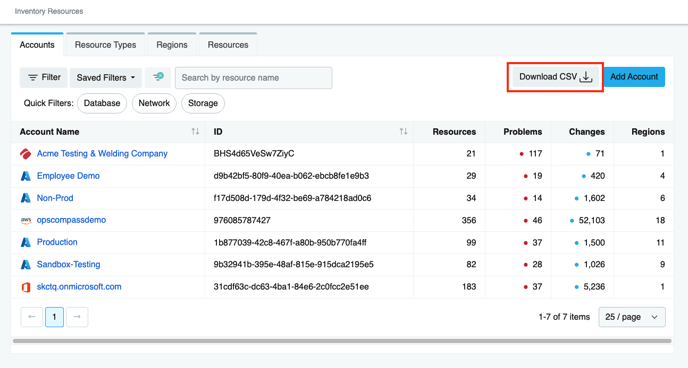Open the 25 / page size dropdown
Viewport: 688px width, 368px height.
pyautogui.click(x=632, y=317)
